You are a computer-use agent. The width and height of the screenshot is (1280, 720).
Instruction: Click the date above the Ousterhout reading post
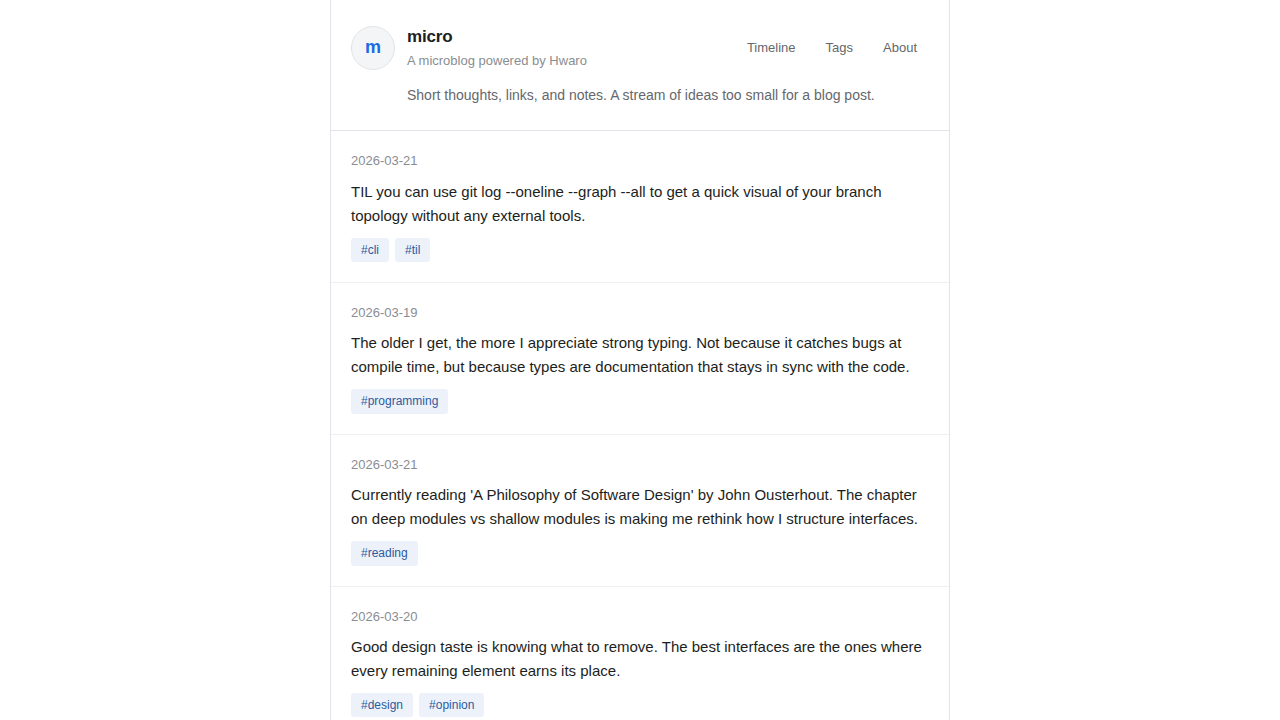pos(384,465)
